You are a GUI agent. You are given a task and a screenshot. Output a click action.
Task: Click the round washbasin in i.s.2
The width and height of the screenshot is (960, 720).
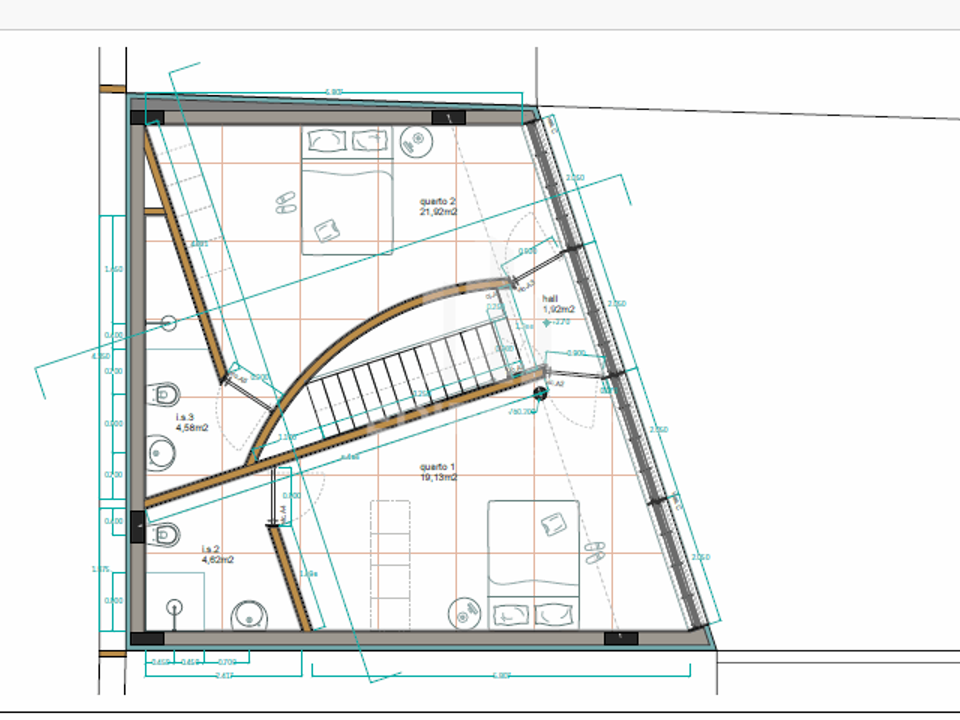point(249,616)
